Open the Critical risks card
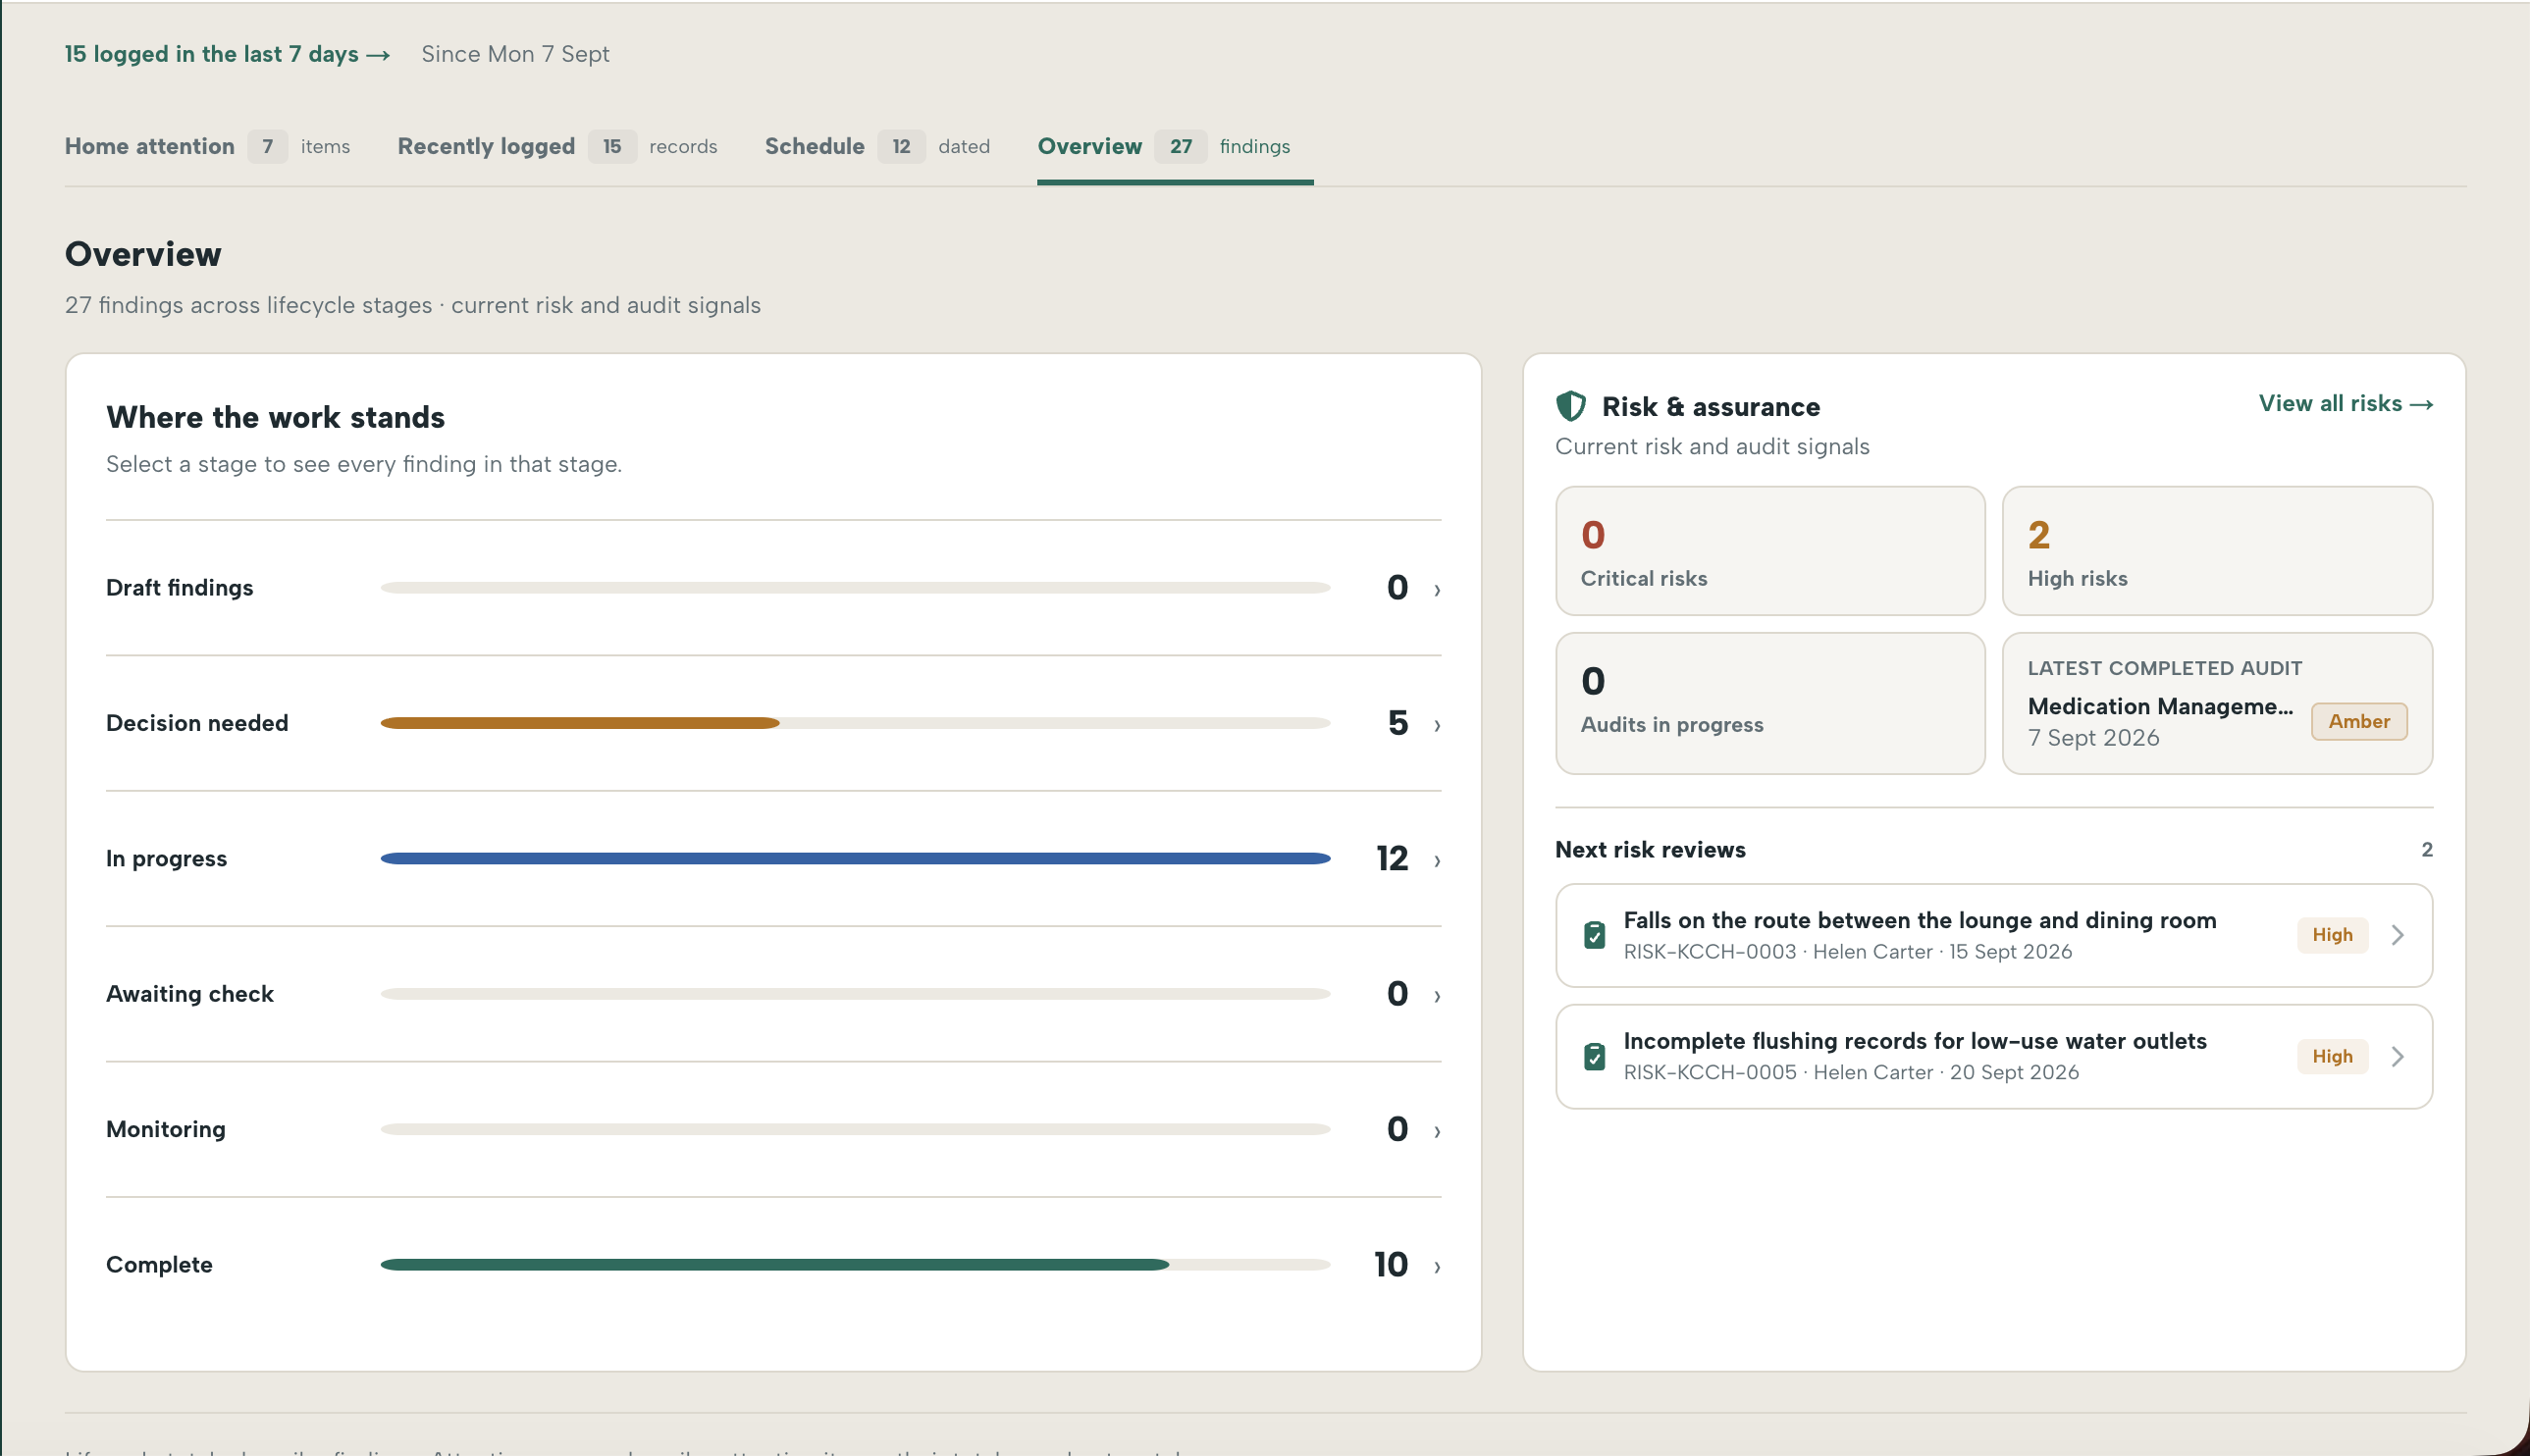Viewport: 2530px width, 1456px height. 1770,551
